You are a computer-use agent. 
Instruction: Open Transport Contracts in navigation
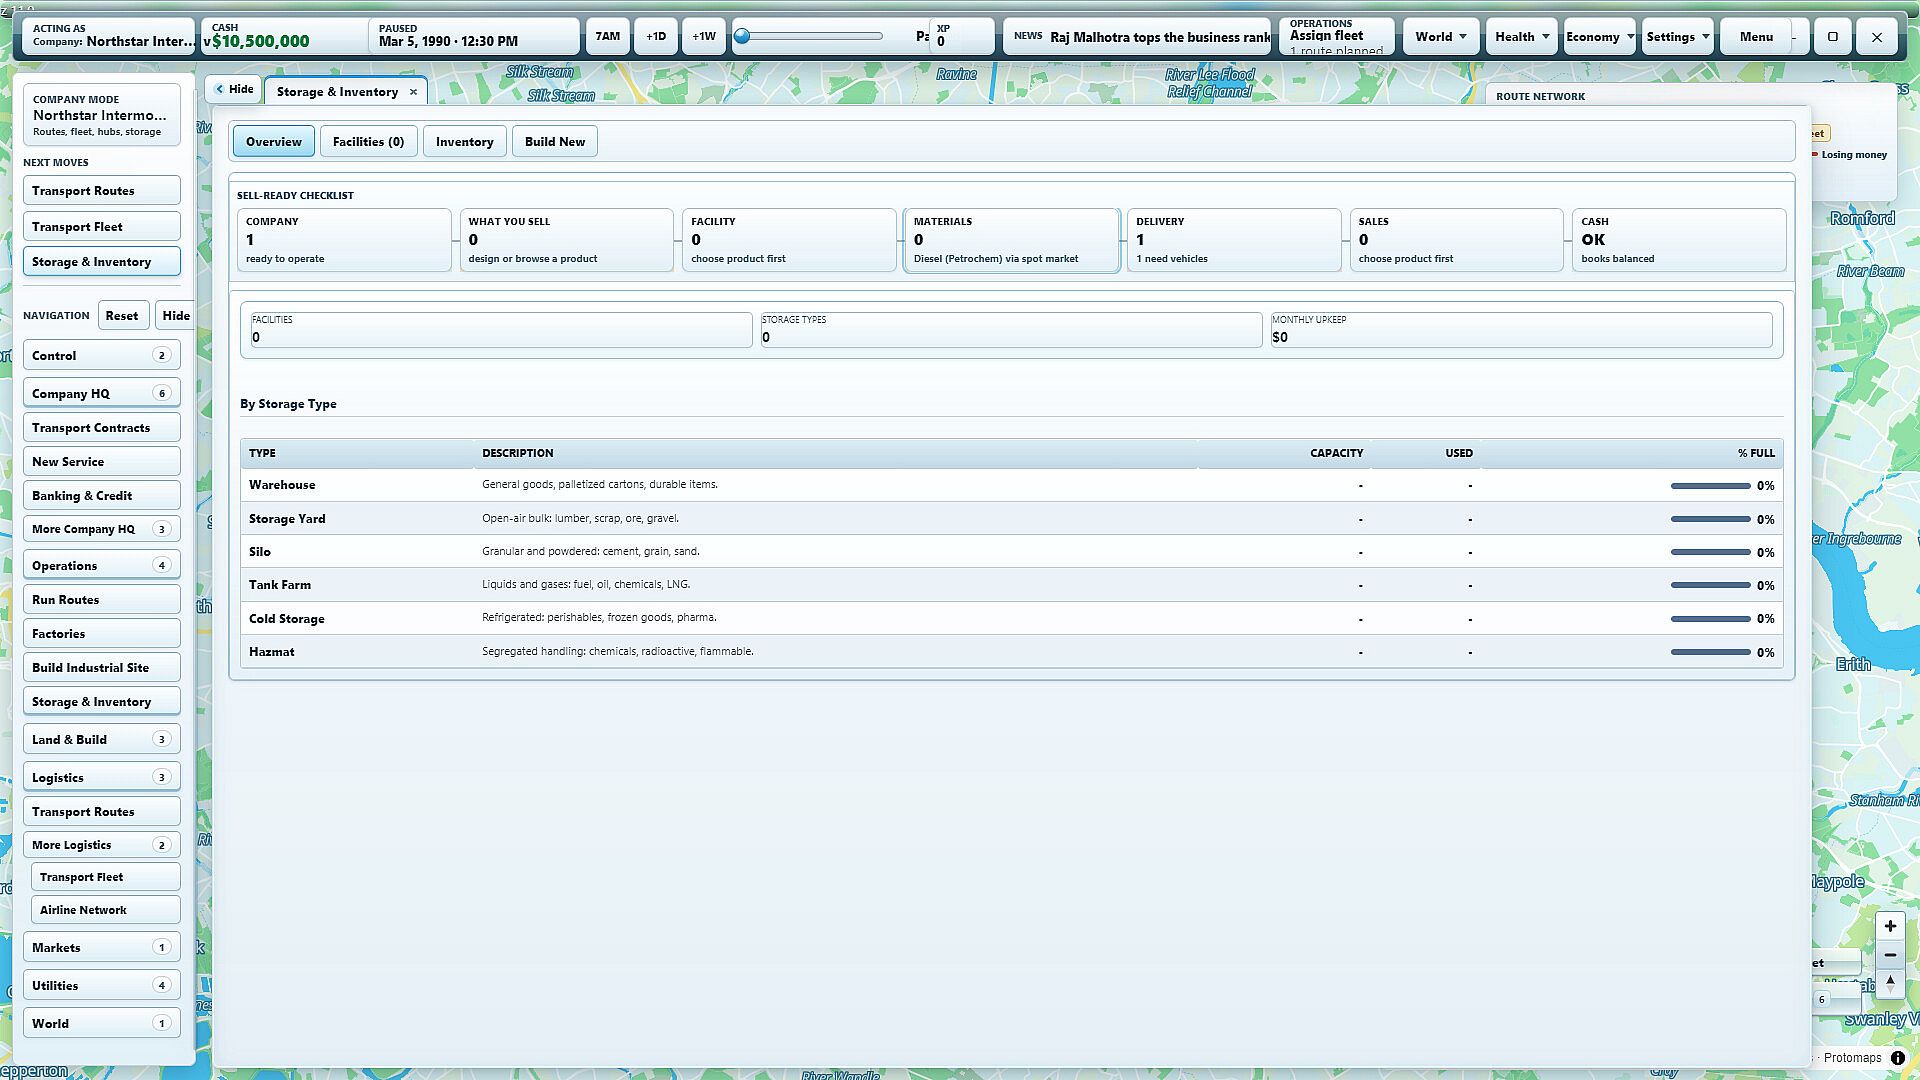[x=102, y=428]
